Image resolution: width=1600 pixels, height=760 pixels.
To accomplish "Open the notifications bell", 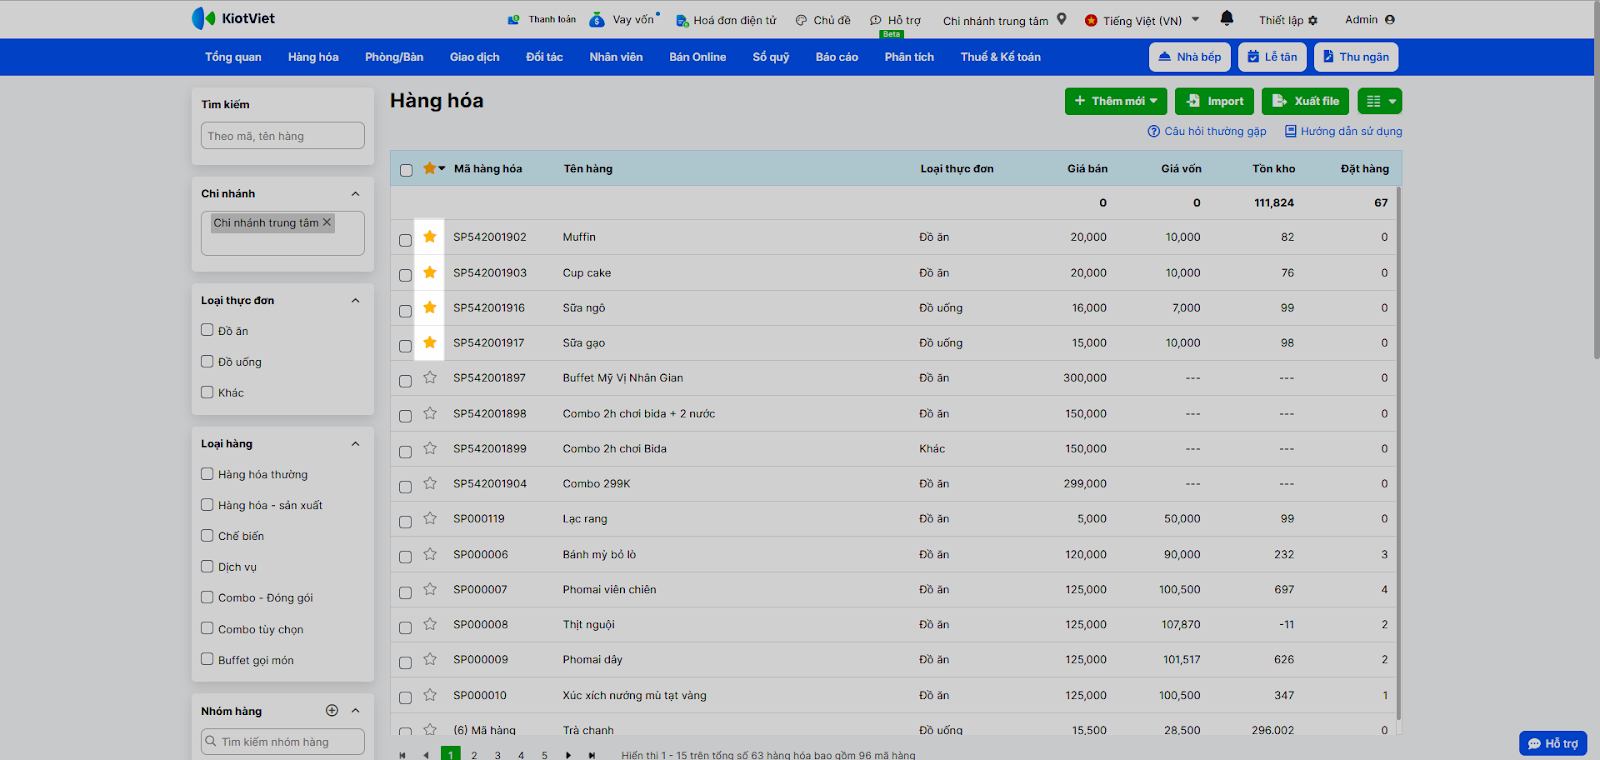I will coord(1227,18).
